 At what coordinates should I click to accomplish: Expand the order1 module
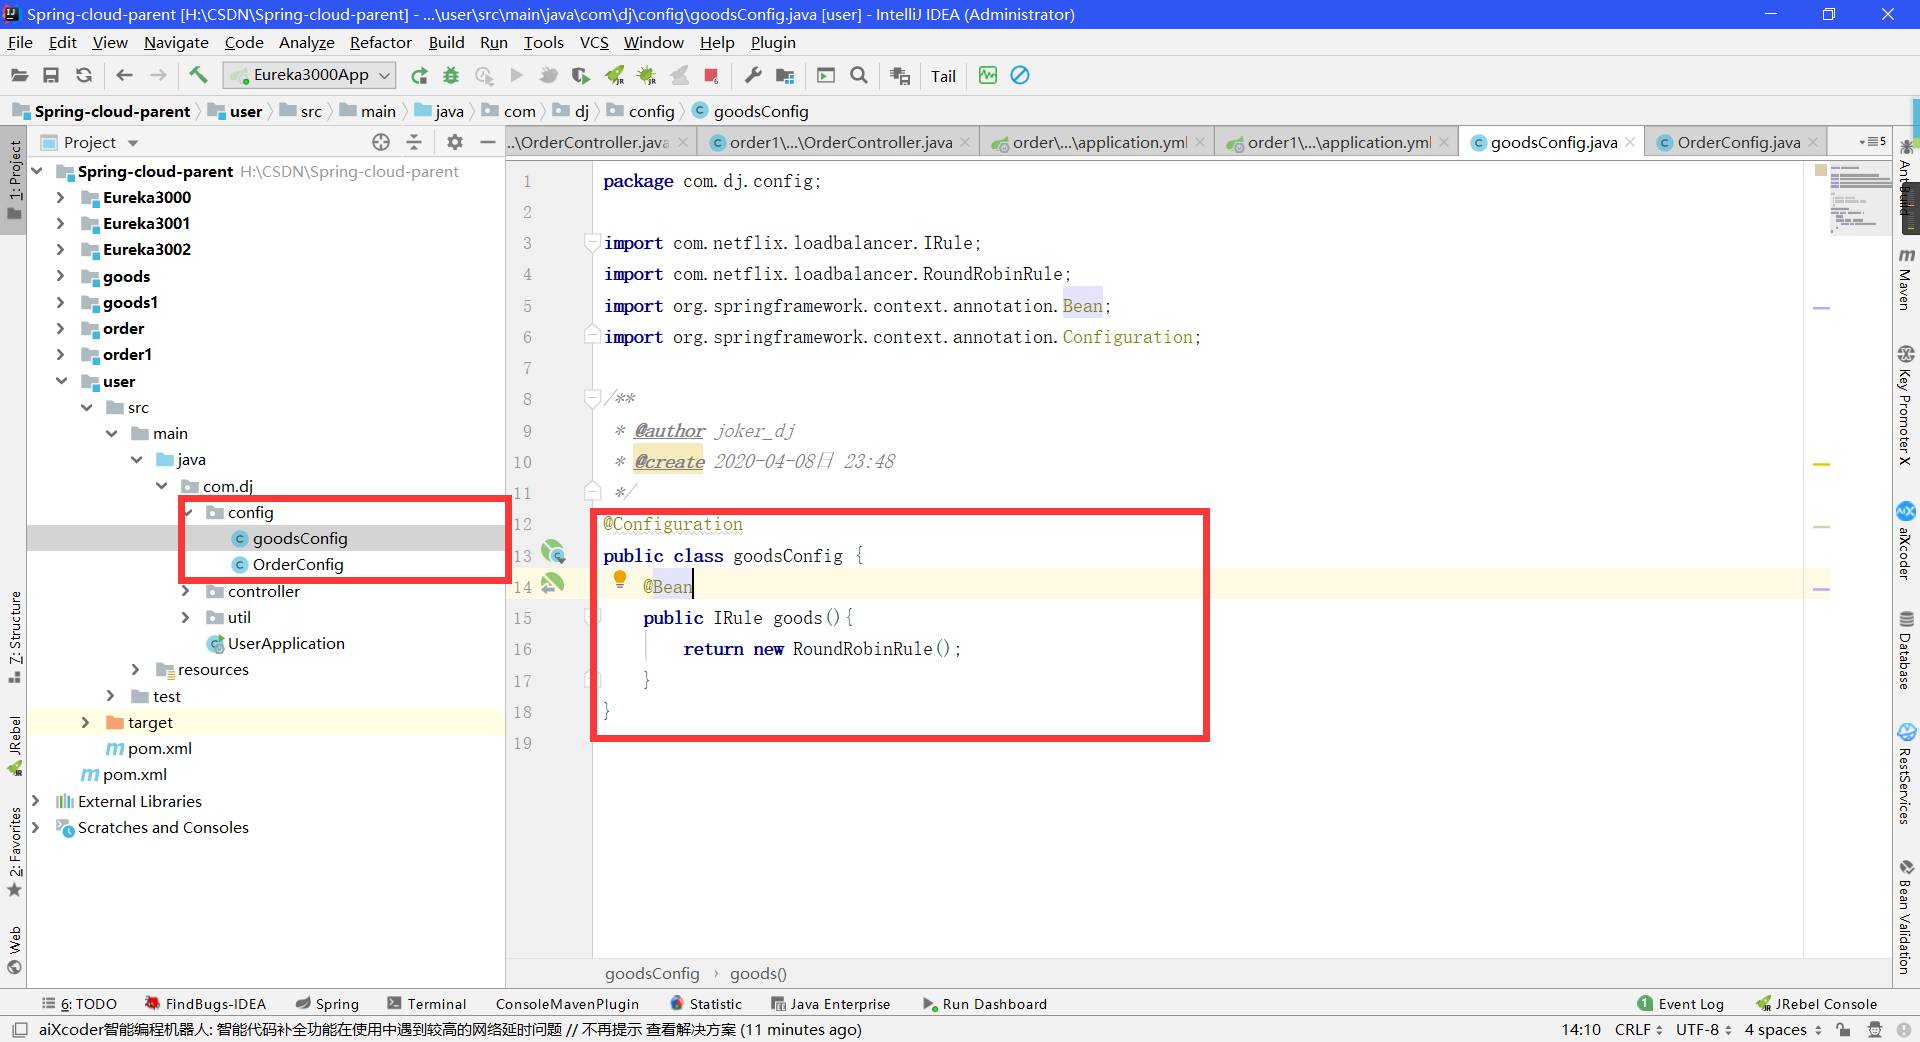61,354
